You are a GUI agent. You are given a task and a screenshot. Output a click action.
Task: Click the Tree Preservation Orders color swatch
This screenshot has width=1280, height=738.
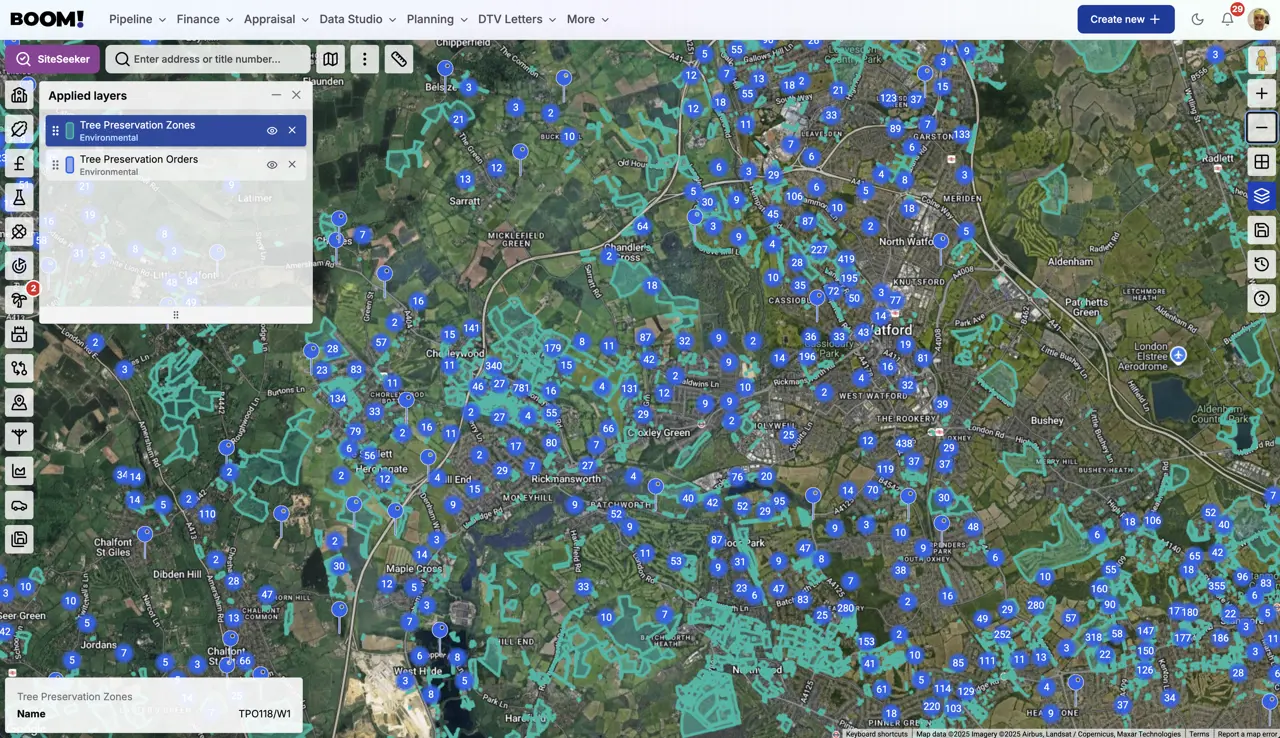click(x=70, y=165)
